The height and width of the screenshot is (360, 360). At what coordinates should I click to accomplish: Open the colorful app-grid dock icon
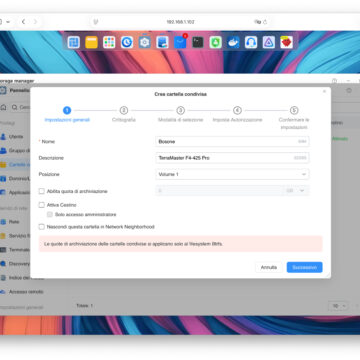[109, 42]
